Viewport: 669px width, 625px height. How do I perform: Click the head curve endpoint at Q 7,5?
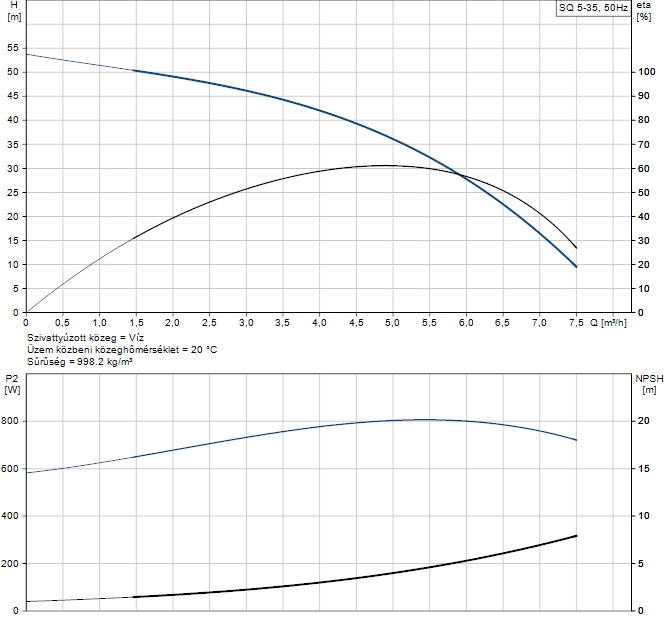(576, 267)
